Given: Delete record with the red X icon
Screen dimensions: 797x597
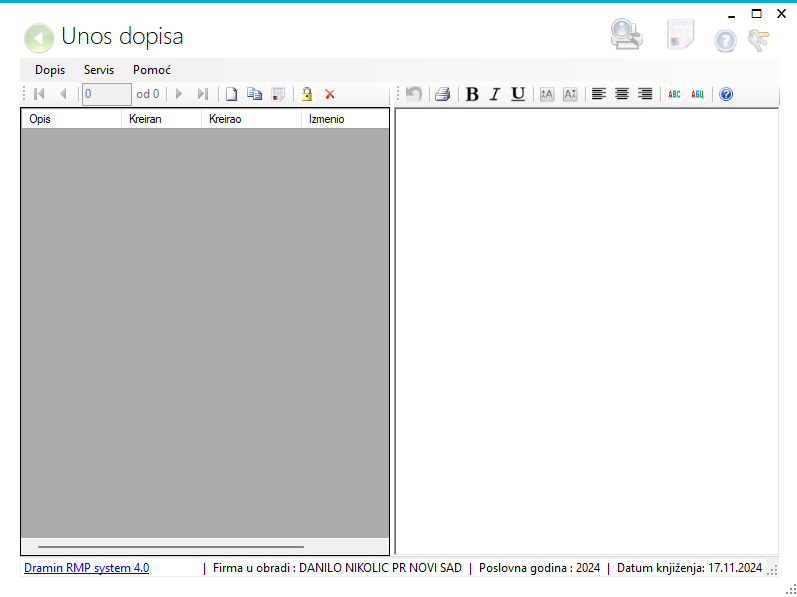Looking at the screenshot, I should [x=330, y=94].
